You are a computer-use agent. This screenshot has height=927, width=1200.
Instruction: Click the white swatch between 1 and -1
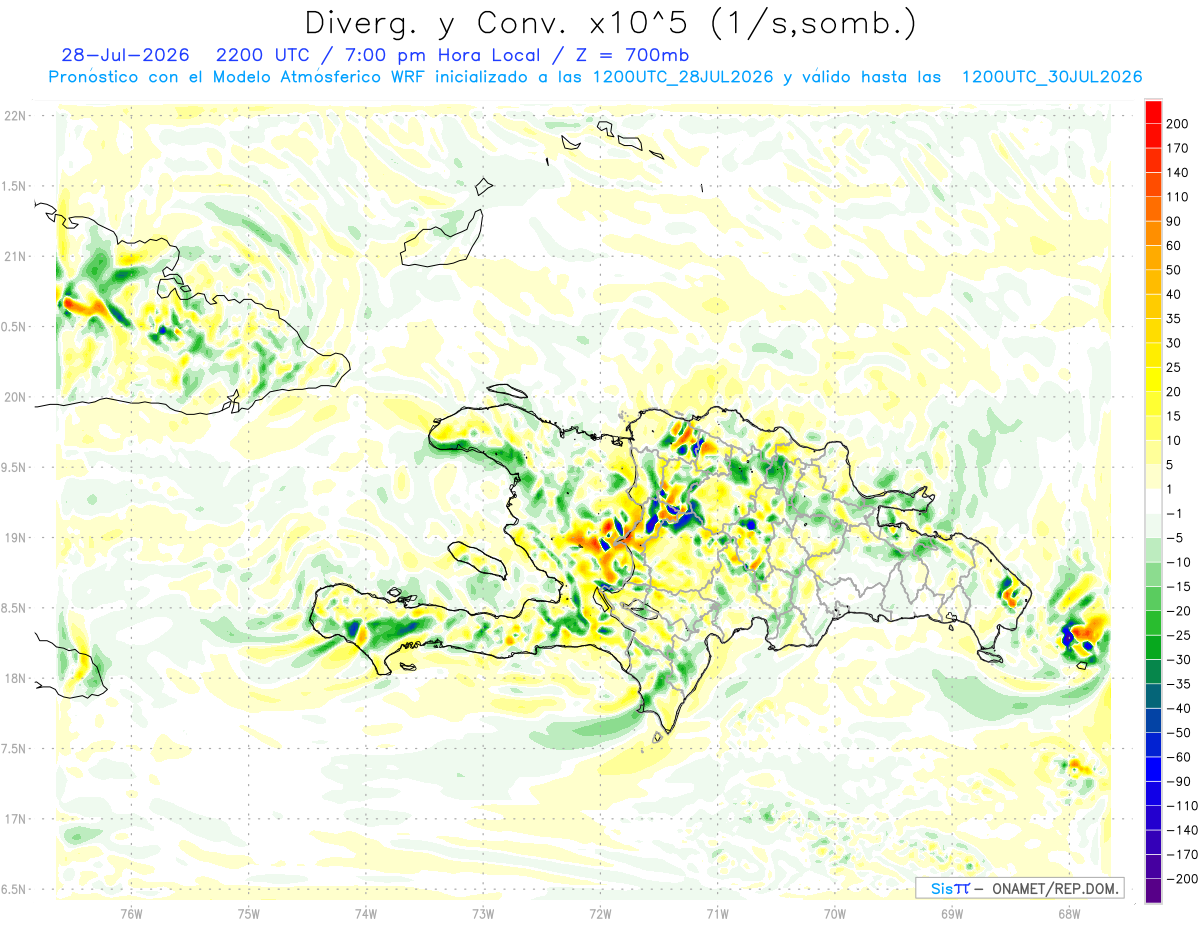pos(1153,501)
